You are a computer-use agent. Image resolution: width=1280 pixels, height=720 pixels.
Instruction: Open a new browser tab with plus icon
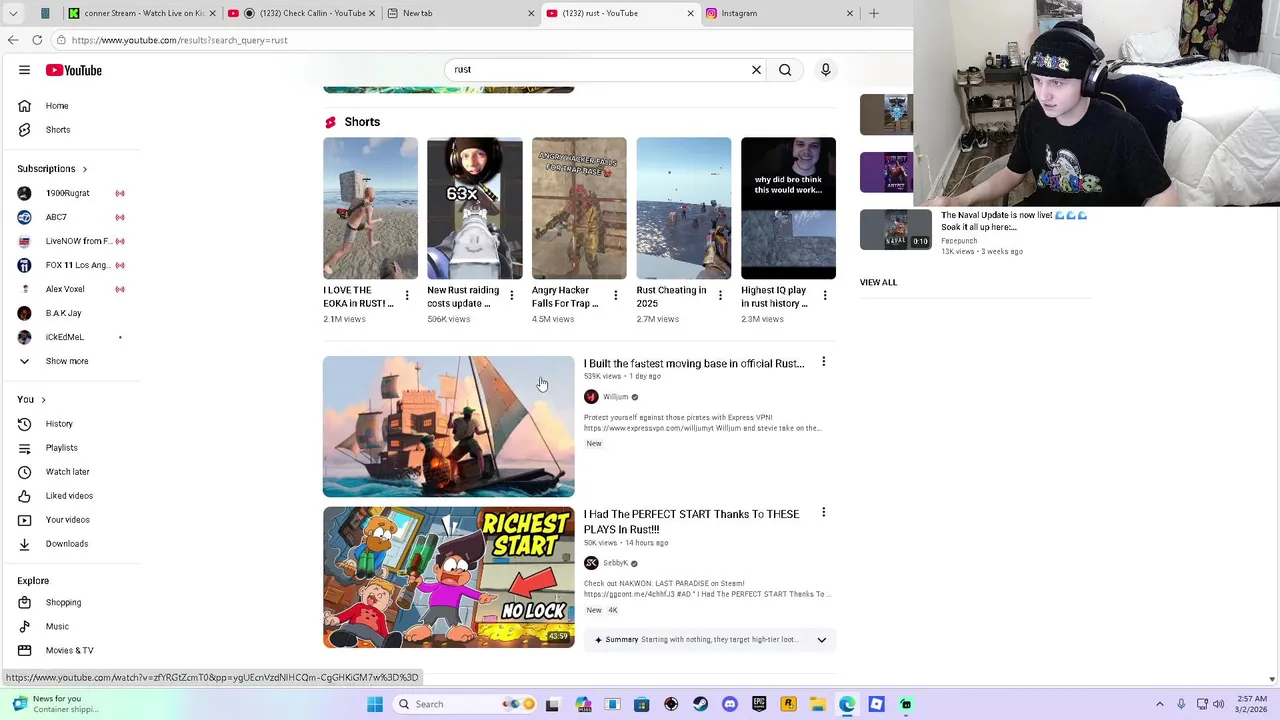click(874, 13)
